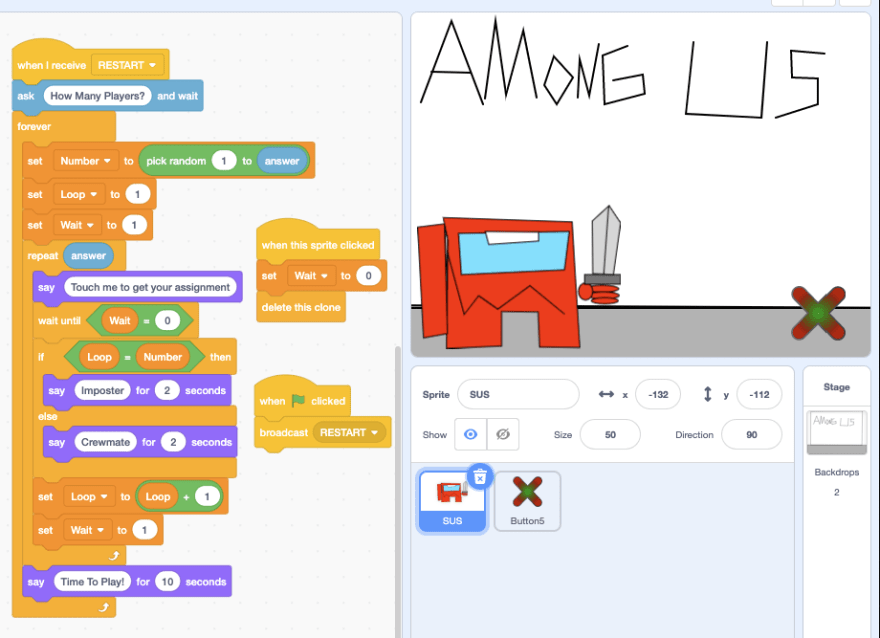This screenshot has height=638, width=880.
Task: Click the red X button sprite on the stage
Action: coord(818,314)
